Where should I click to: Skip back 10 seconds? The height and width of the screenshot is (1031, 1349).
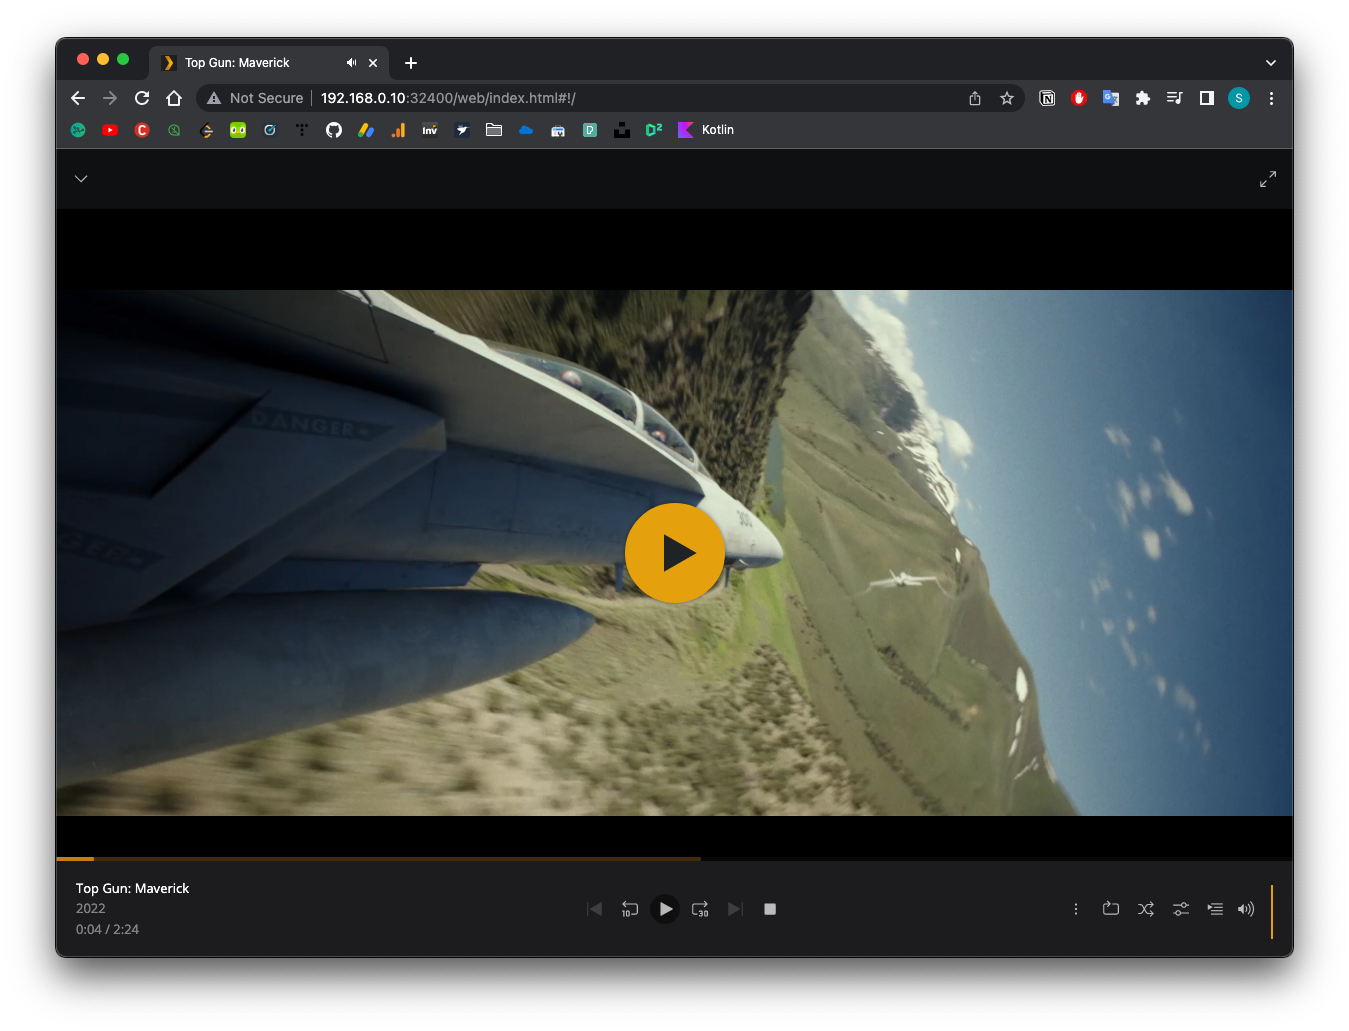tap(630, 909)
